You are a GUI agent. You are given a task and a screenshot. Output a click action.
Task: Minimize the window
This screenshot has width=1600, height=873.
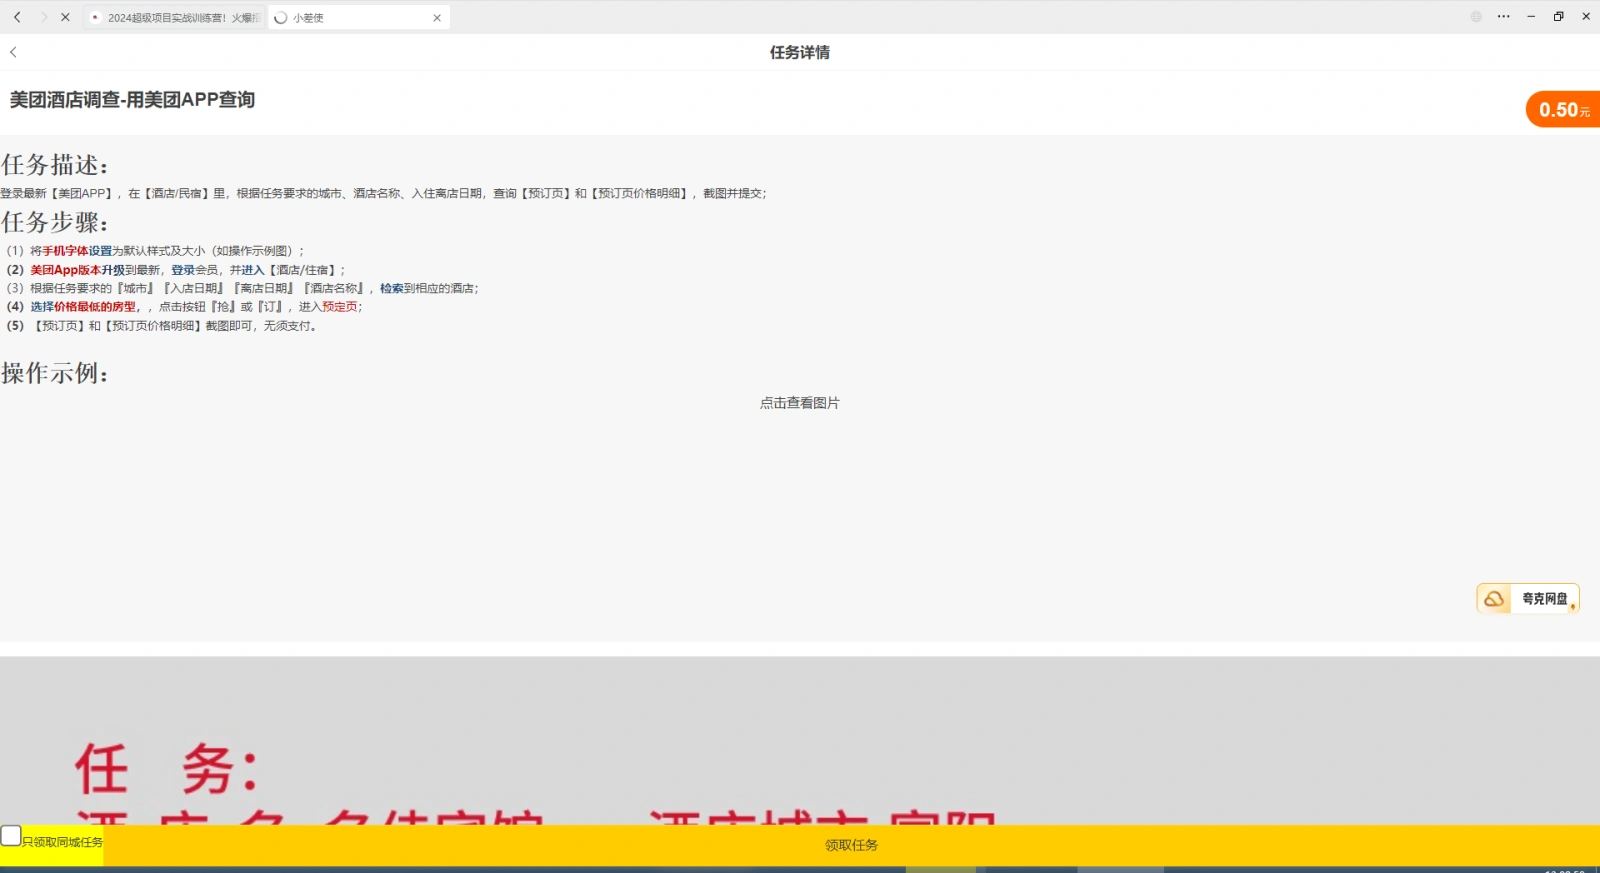click(x=1531, y=17)
